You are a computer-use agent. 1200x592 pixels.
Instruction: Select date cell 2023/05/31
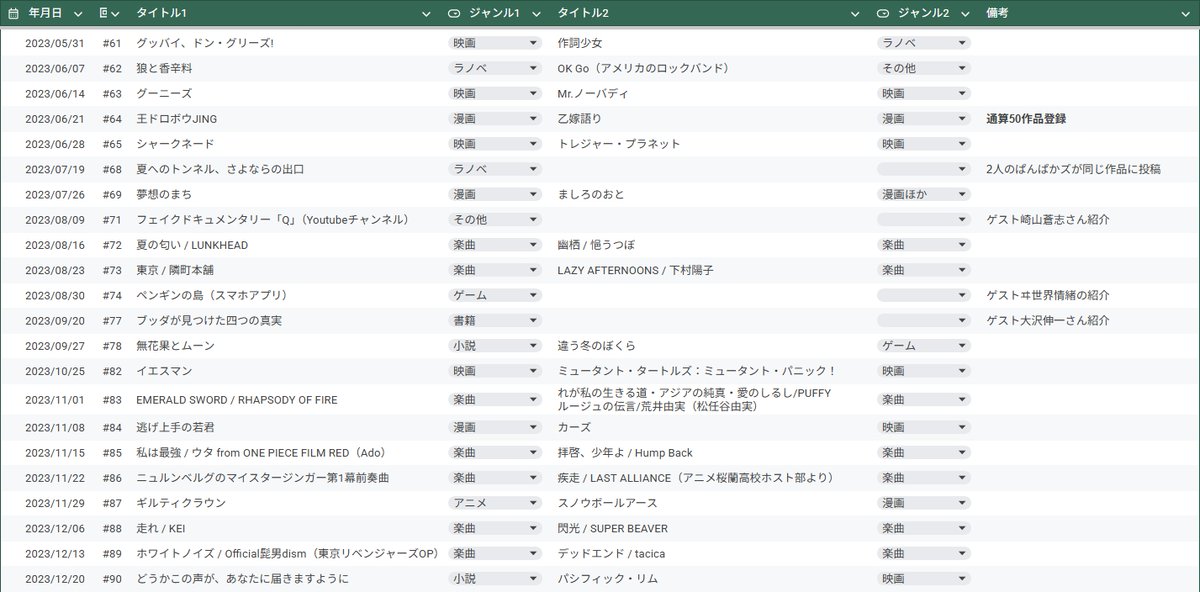tap(56, 43)
